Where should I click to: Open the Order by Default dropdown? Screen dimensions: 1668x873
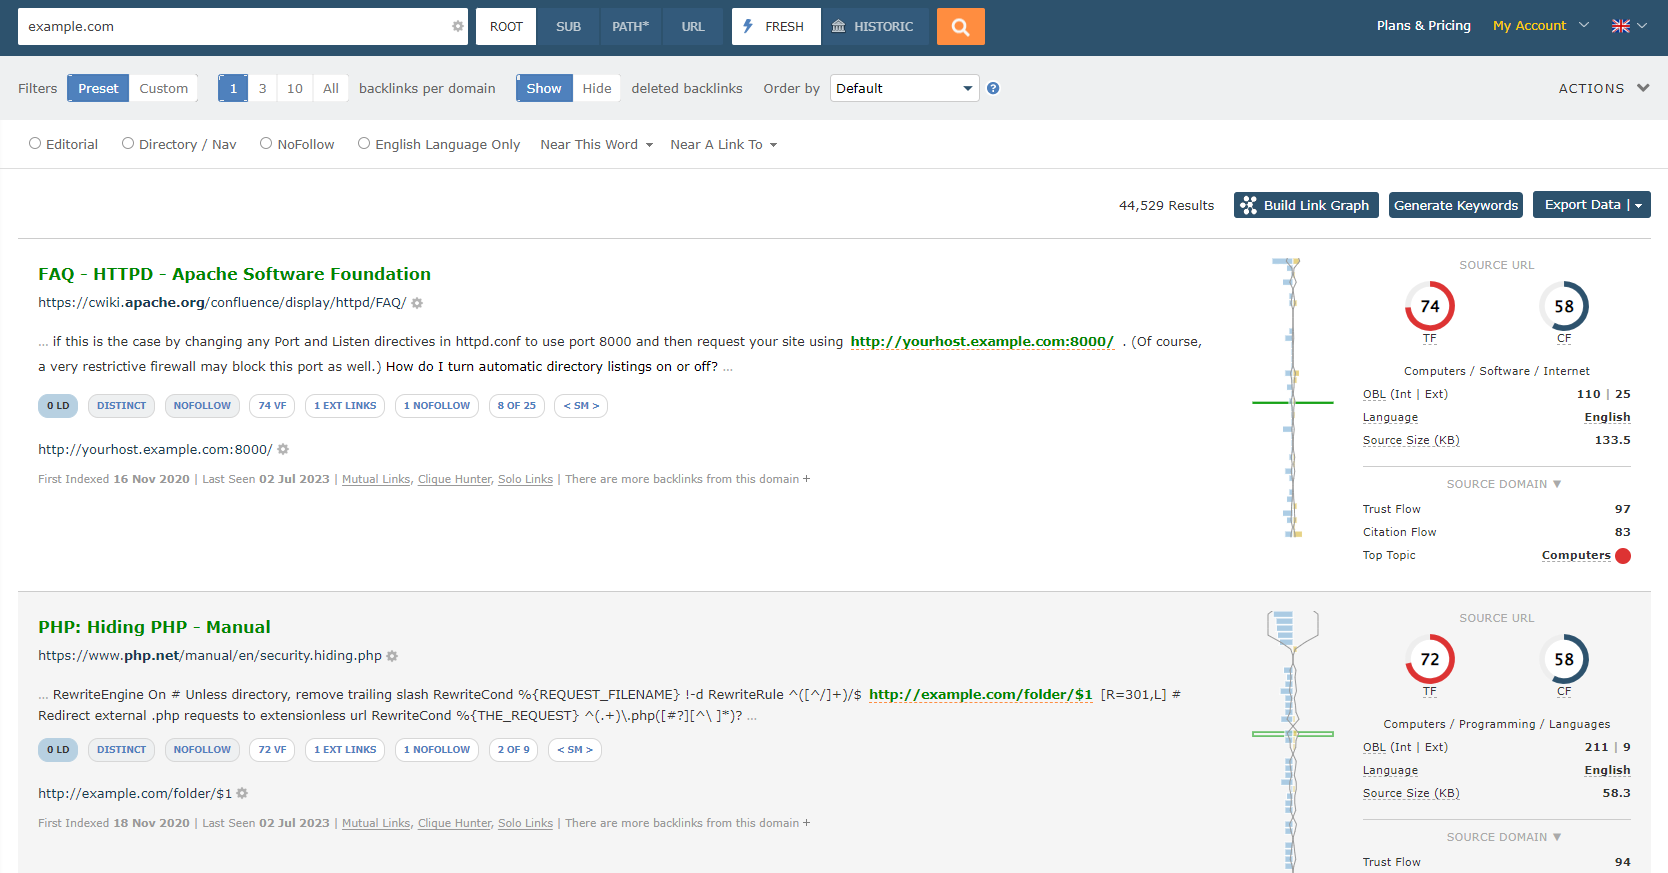(904, 88)
